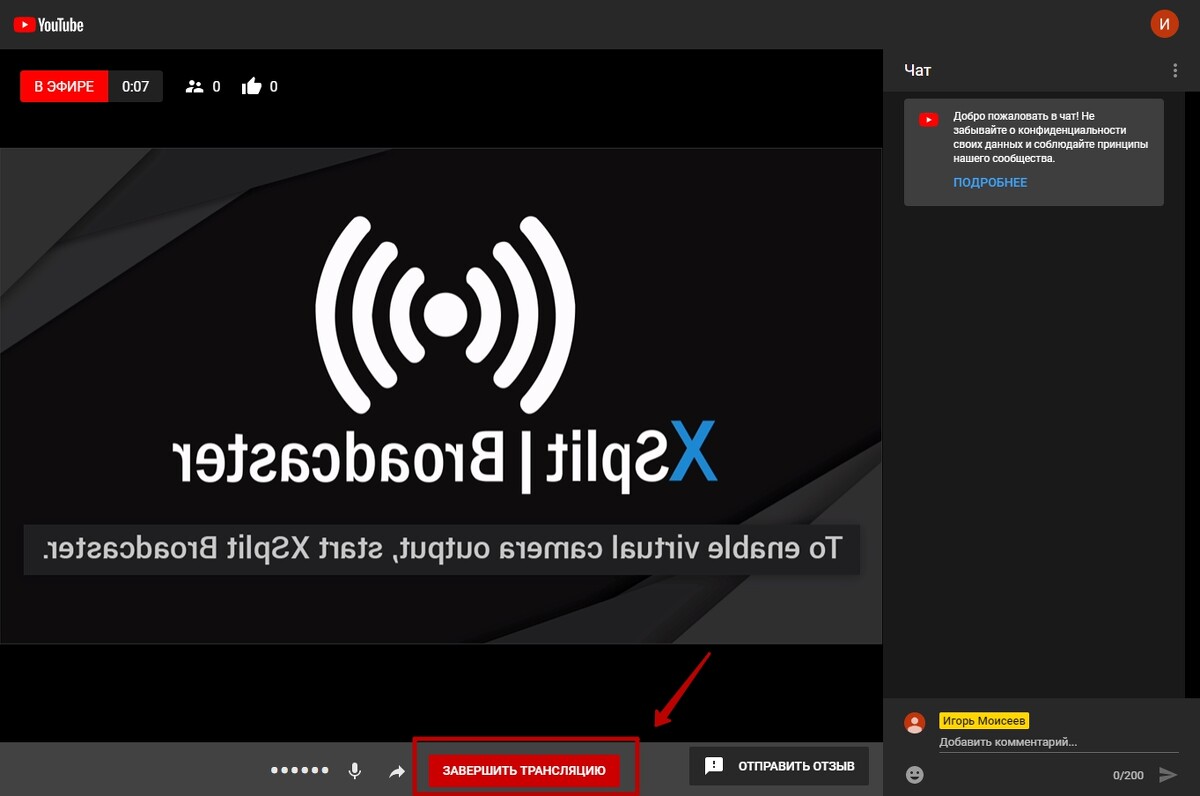The height and width of the screenshot is (796, 1200).
Task: Click the send message arrow icon
Action: [x=1167, y=774]
